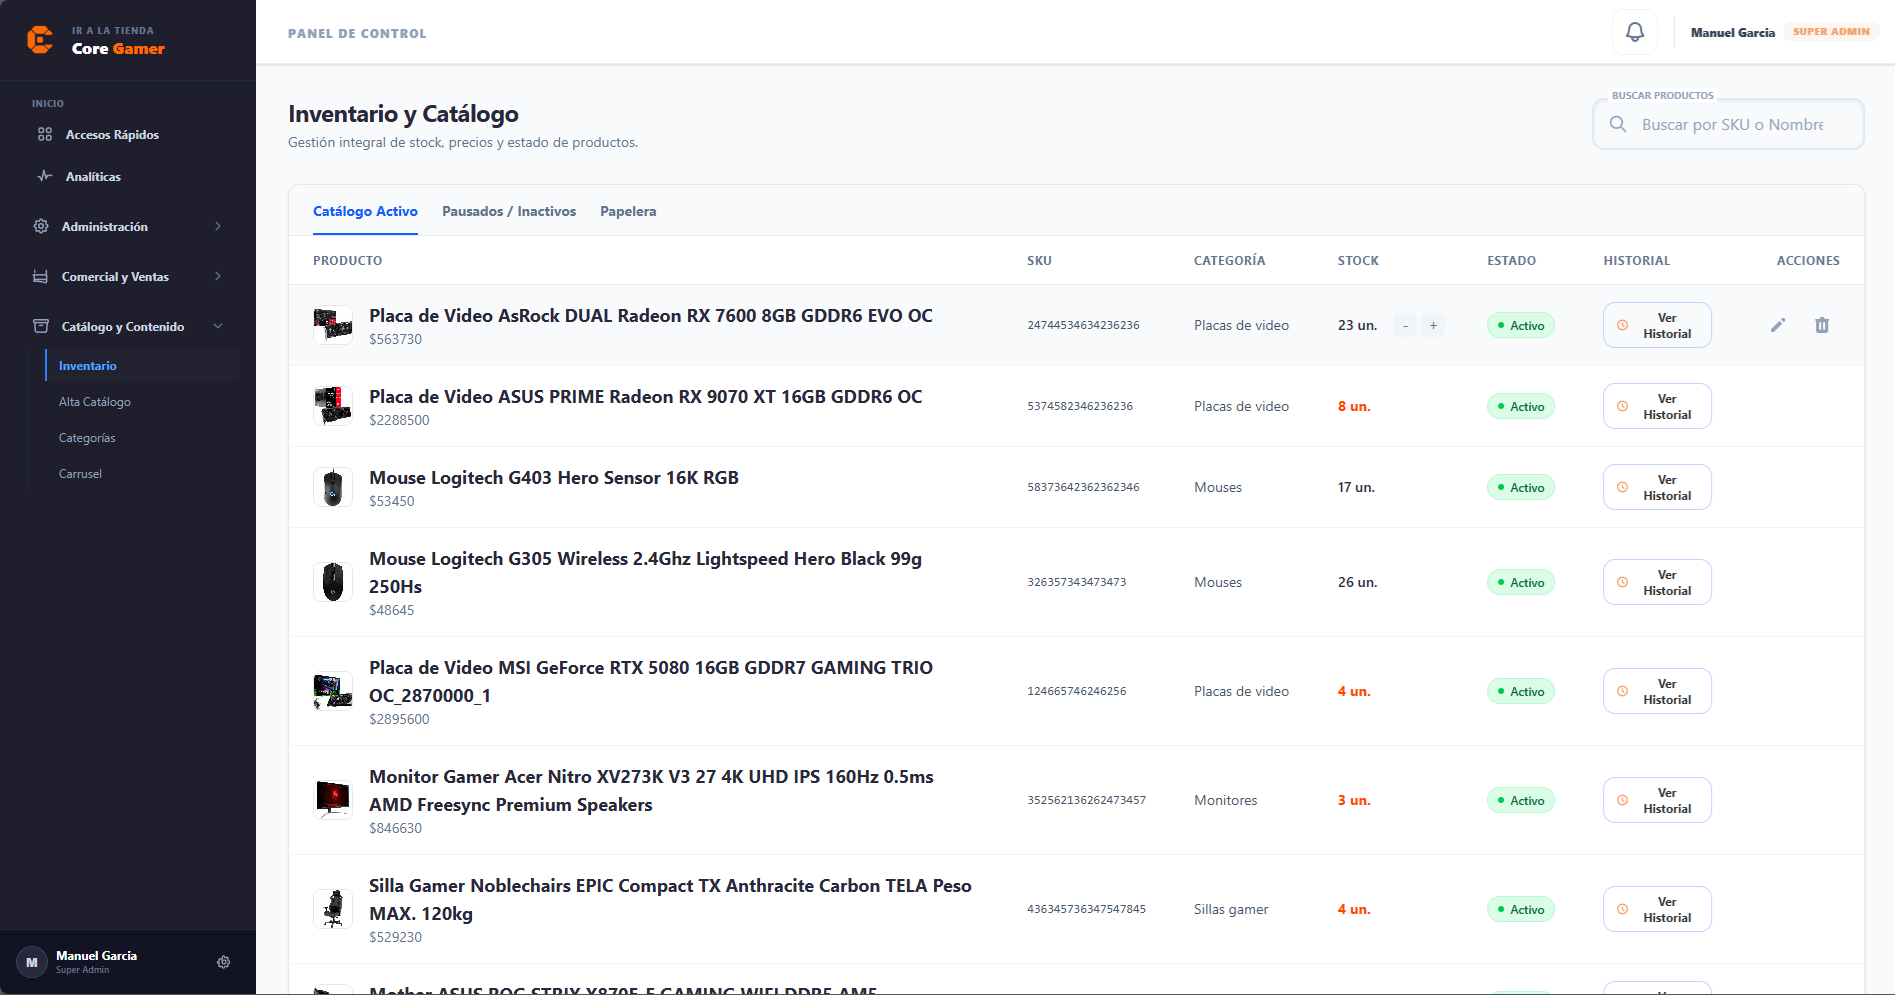
Task: Click Active status badge of Logitech G403
Action: tap(1521, 487)
